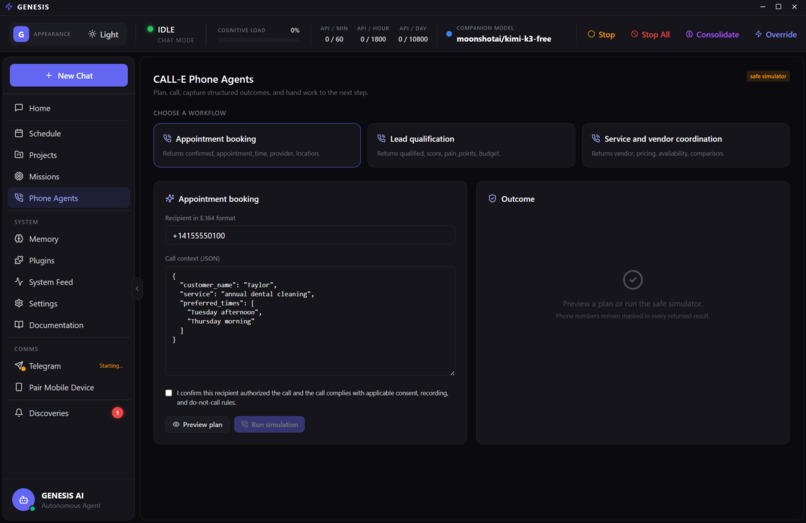Click the Memory brain icon
Image resolution: width=806 pixels, height=523 pixels.
[19, 239]
